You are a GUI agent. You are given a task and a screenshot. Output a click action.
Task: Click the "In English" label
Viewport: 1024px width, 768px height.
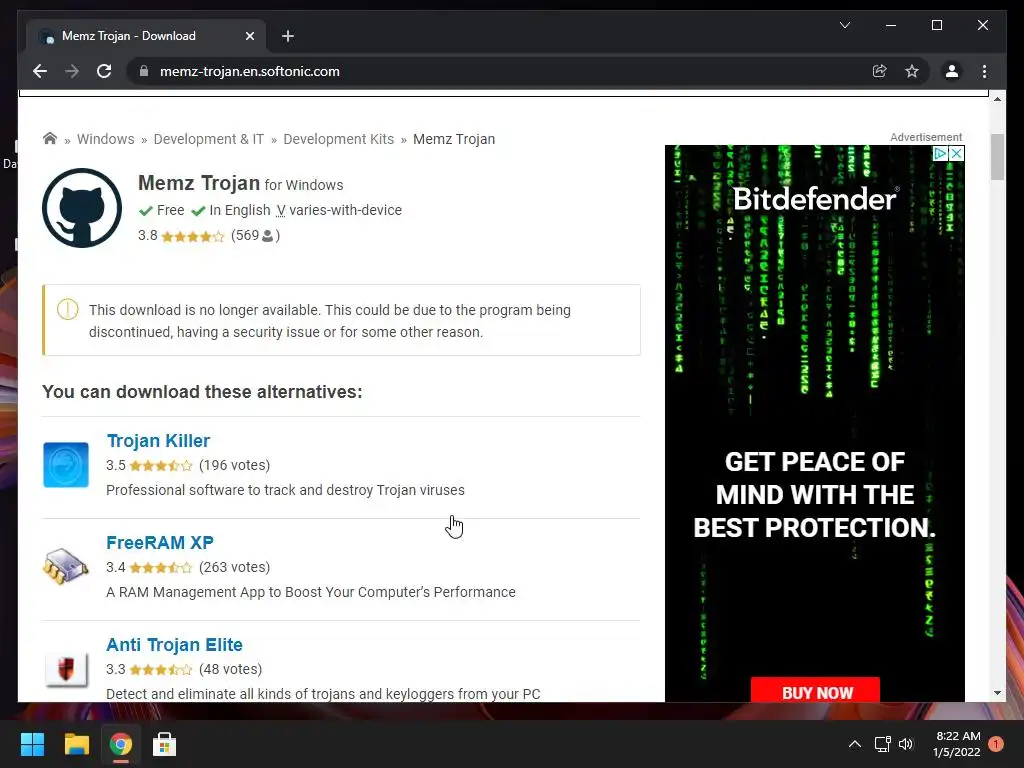(240, 210)
